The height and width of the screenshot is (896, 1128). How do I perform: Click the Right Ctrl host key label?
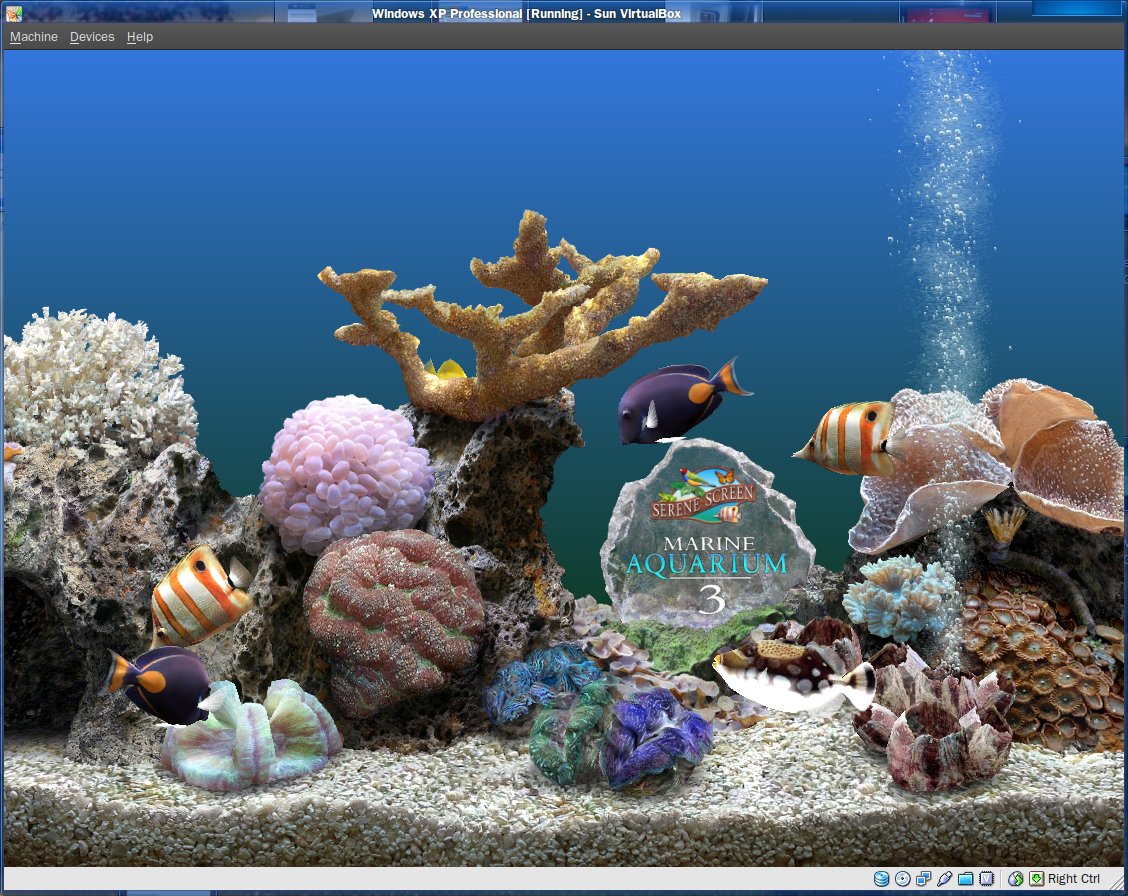point(1073,878)
